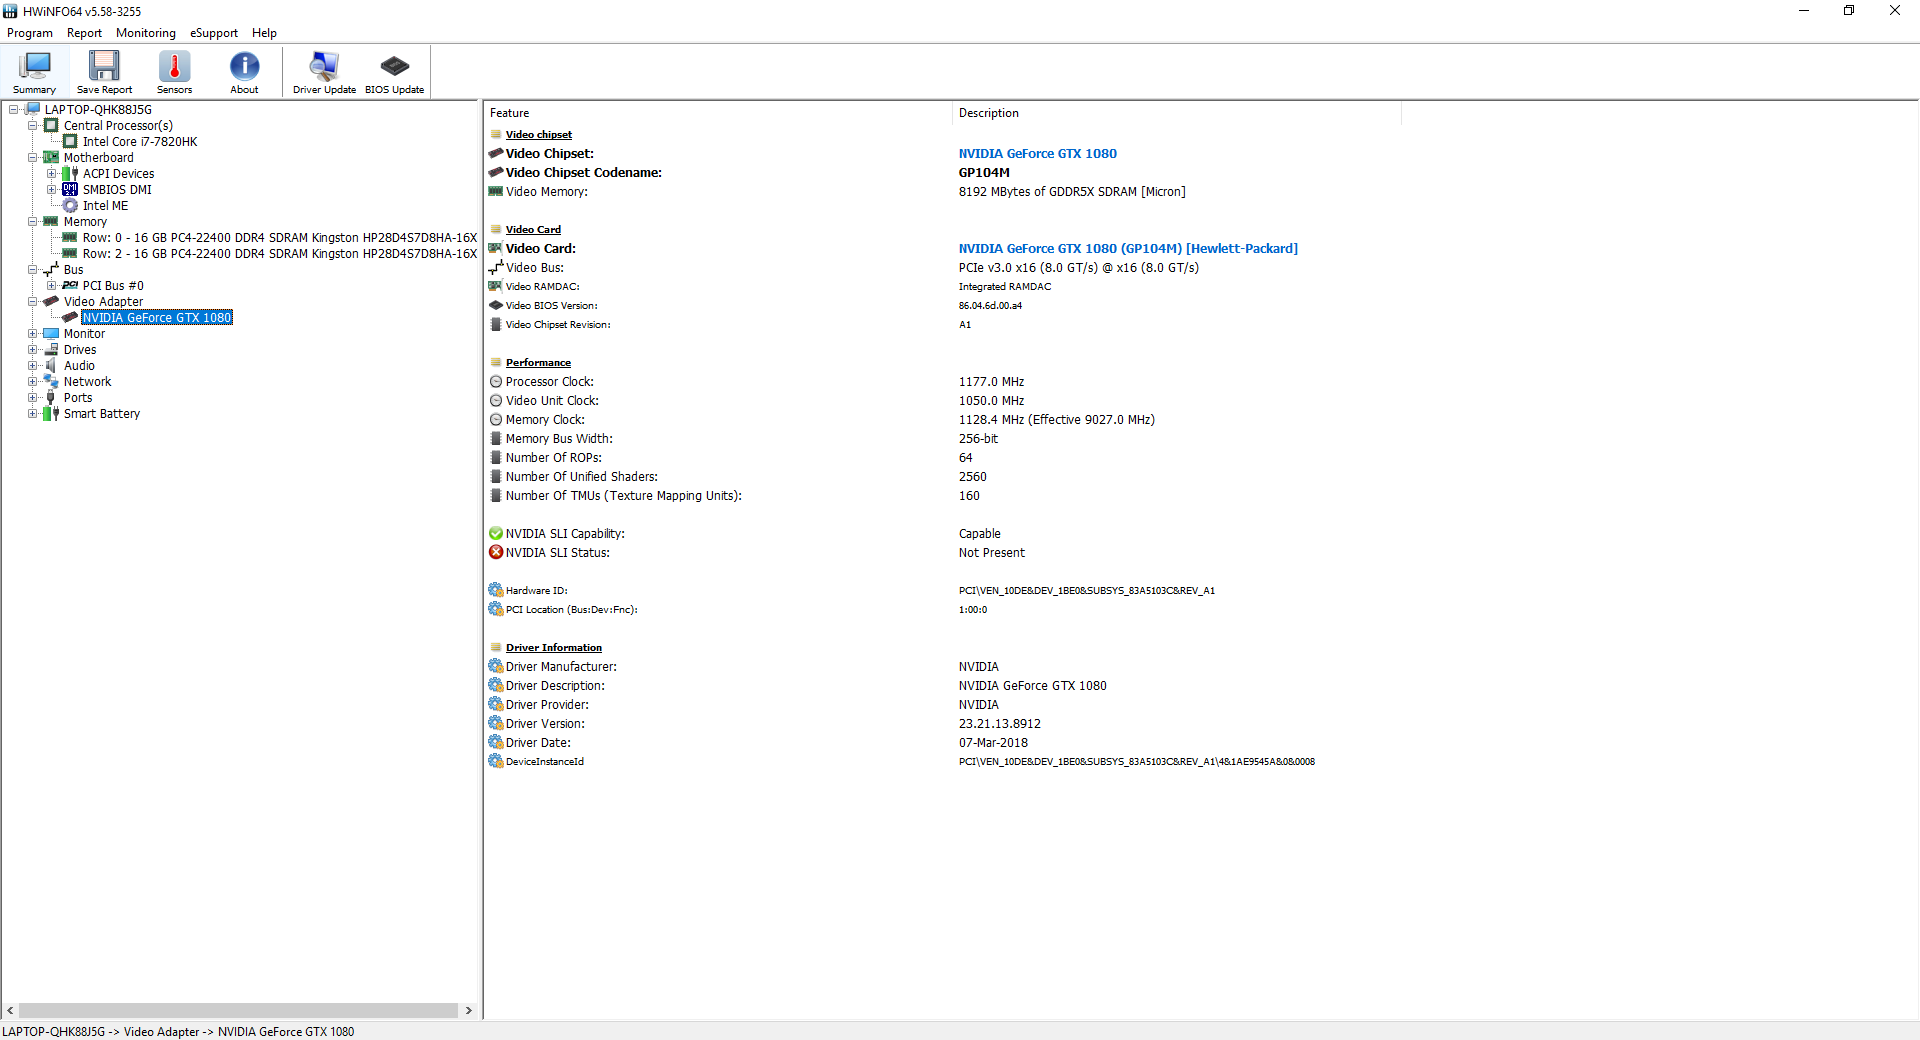Click the LAPTOP-QHK88J5G computer icon
The image size is (1920, 1040).
click(32, 110)
